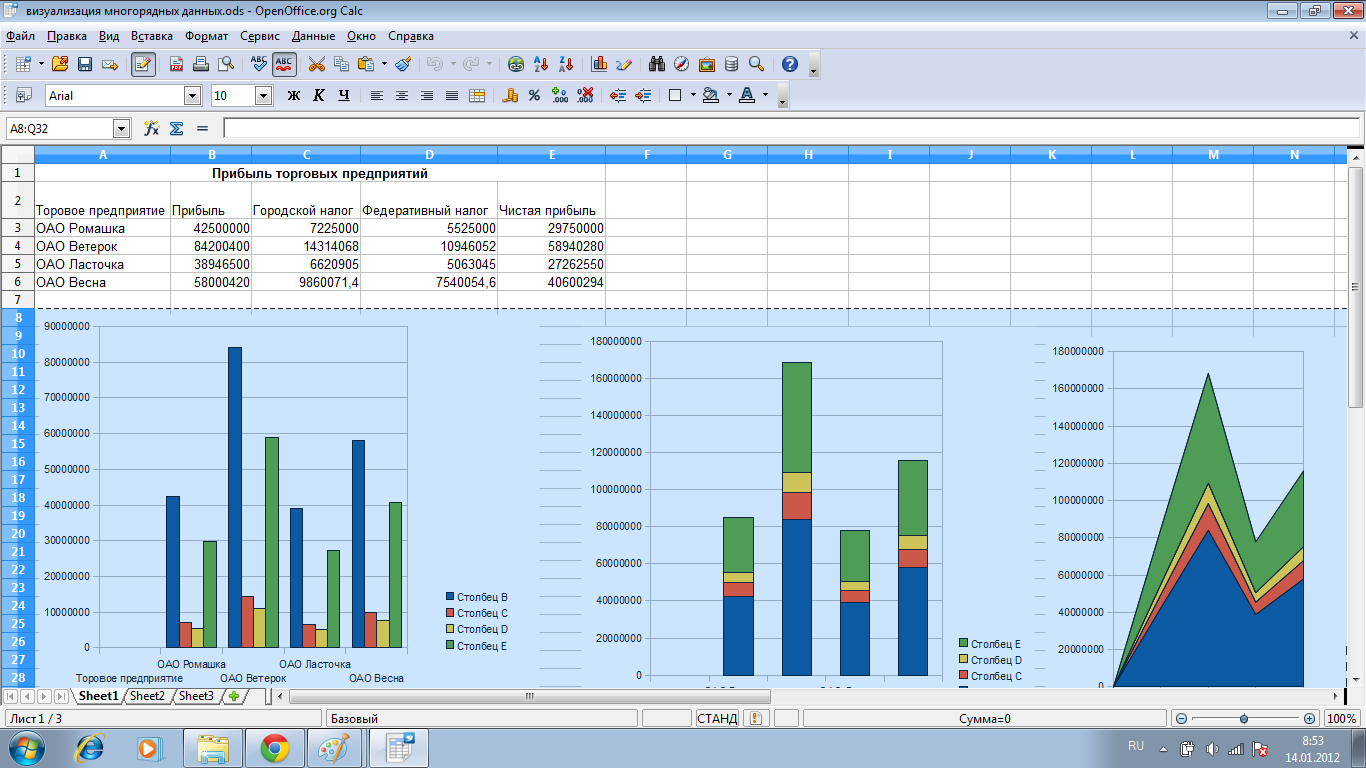Justify cell text

coord(452,95)
